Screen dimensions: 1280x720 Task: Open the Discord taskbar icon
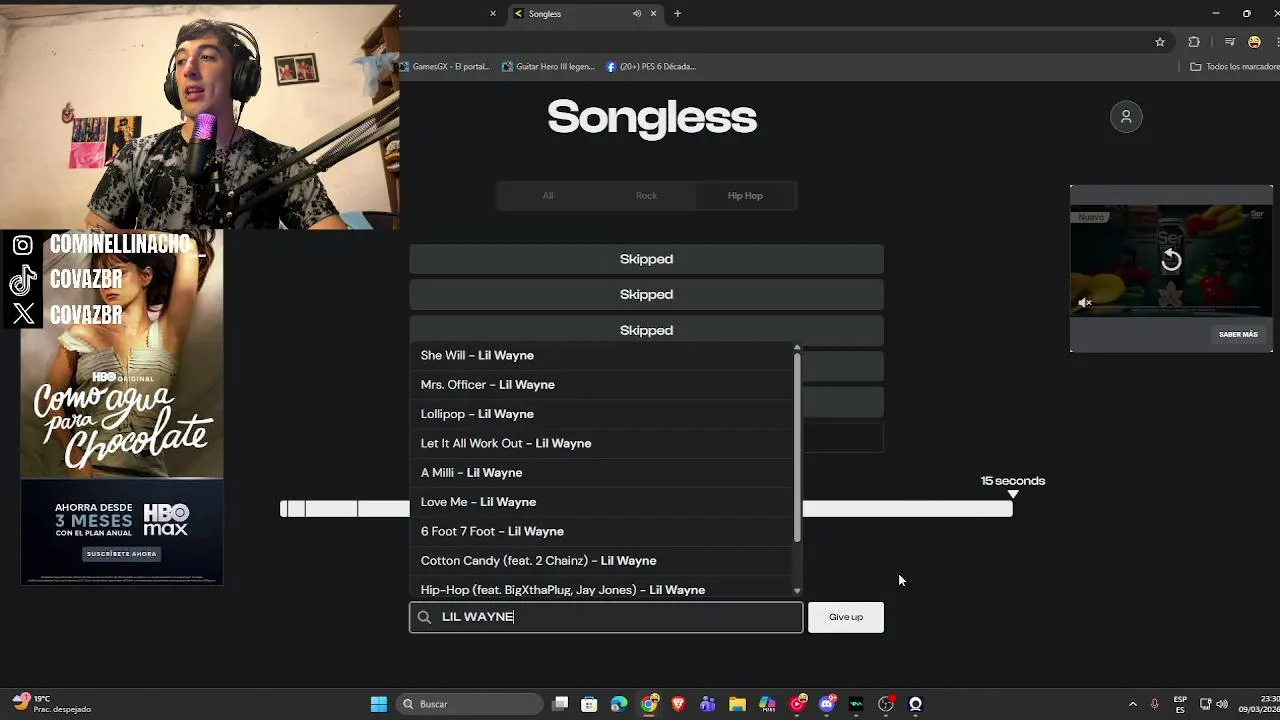coord(827,704)
